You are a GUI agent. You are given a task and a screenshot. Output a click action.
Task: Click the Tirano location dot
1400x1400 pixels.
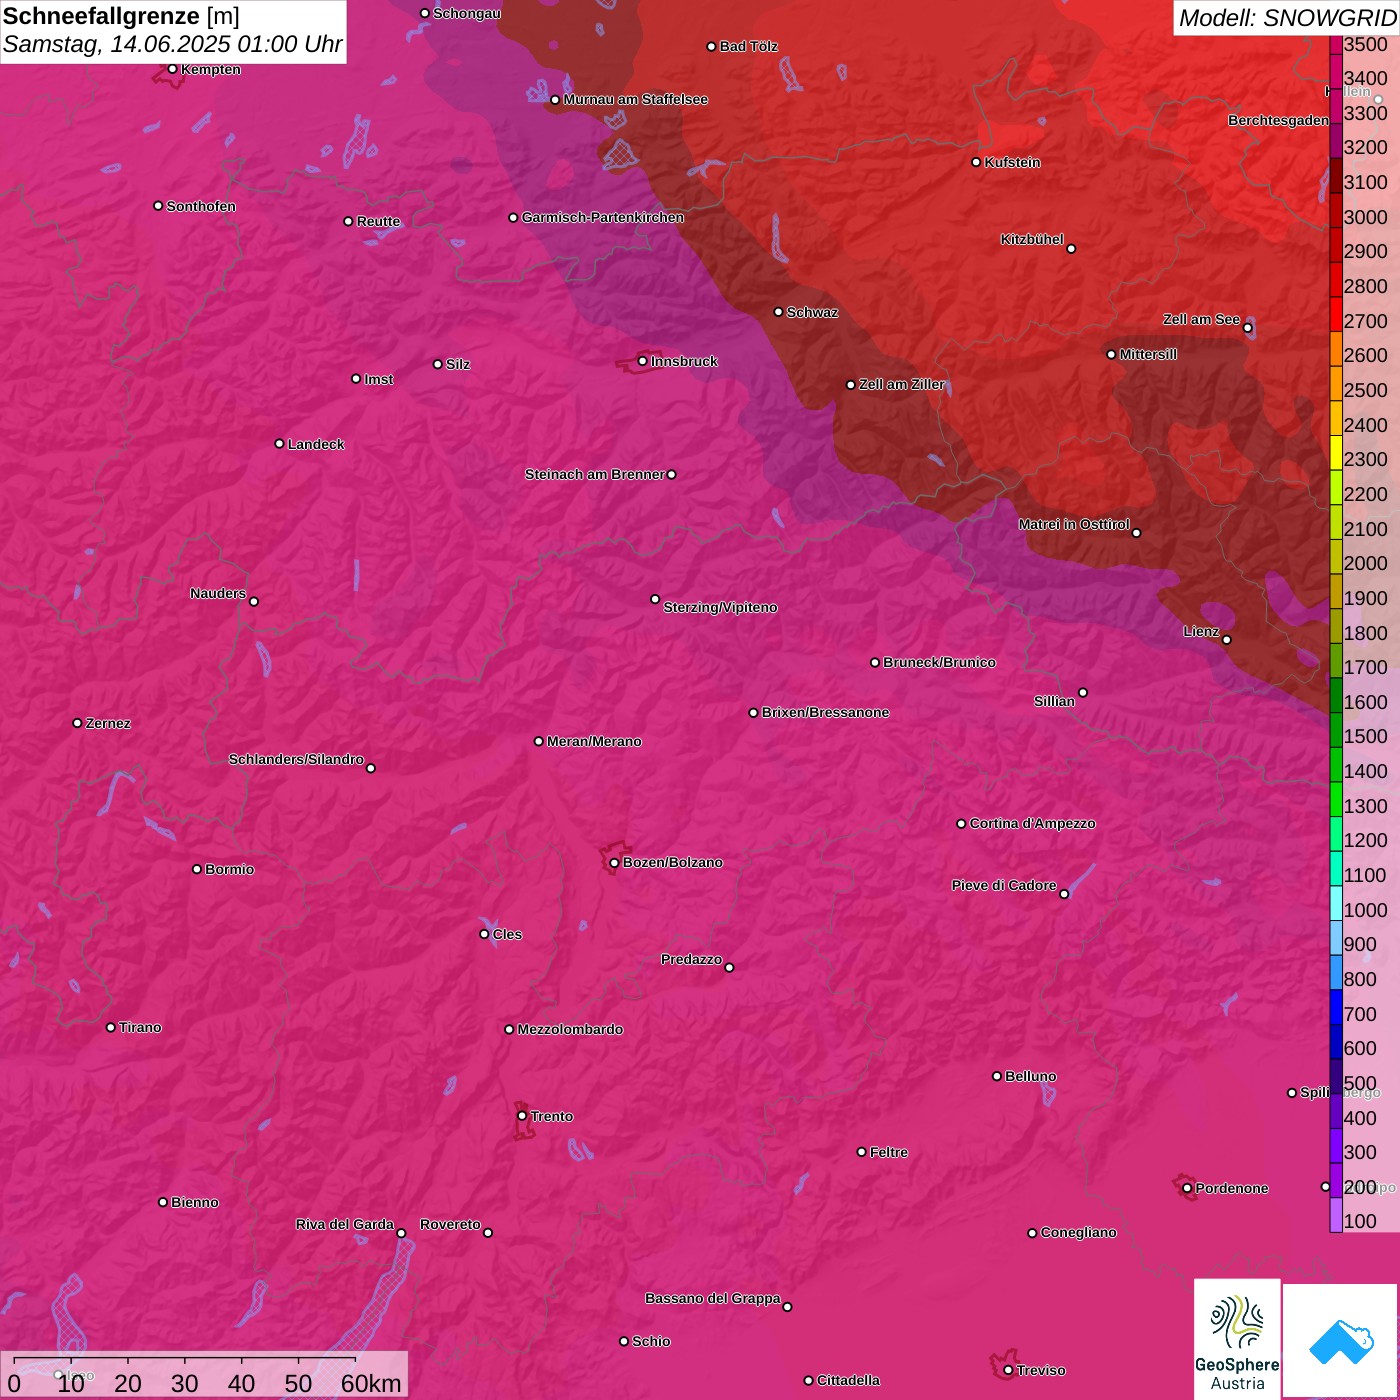pos(111,1027)
